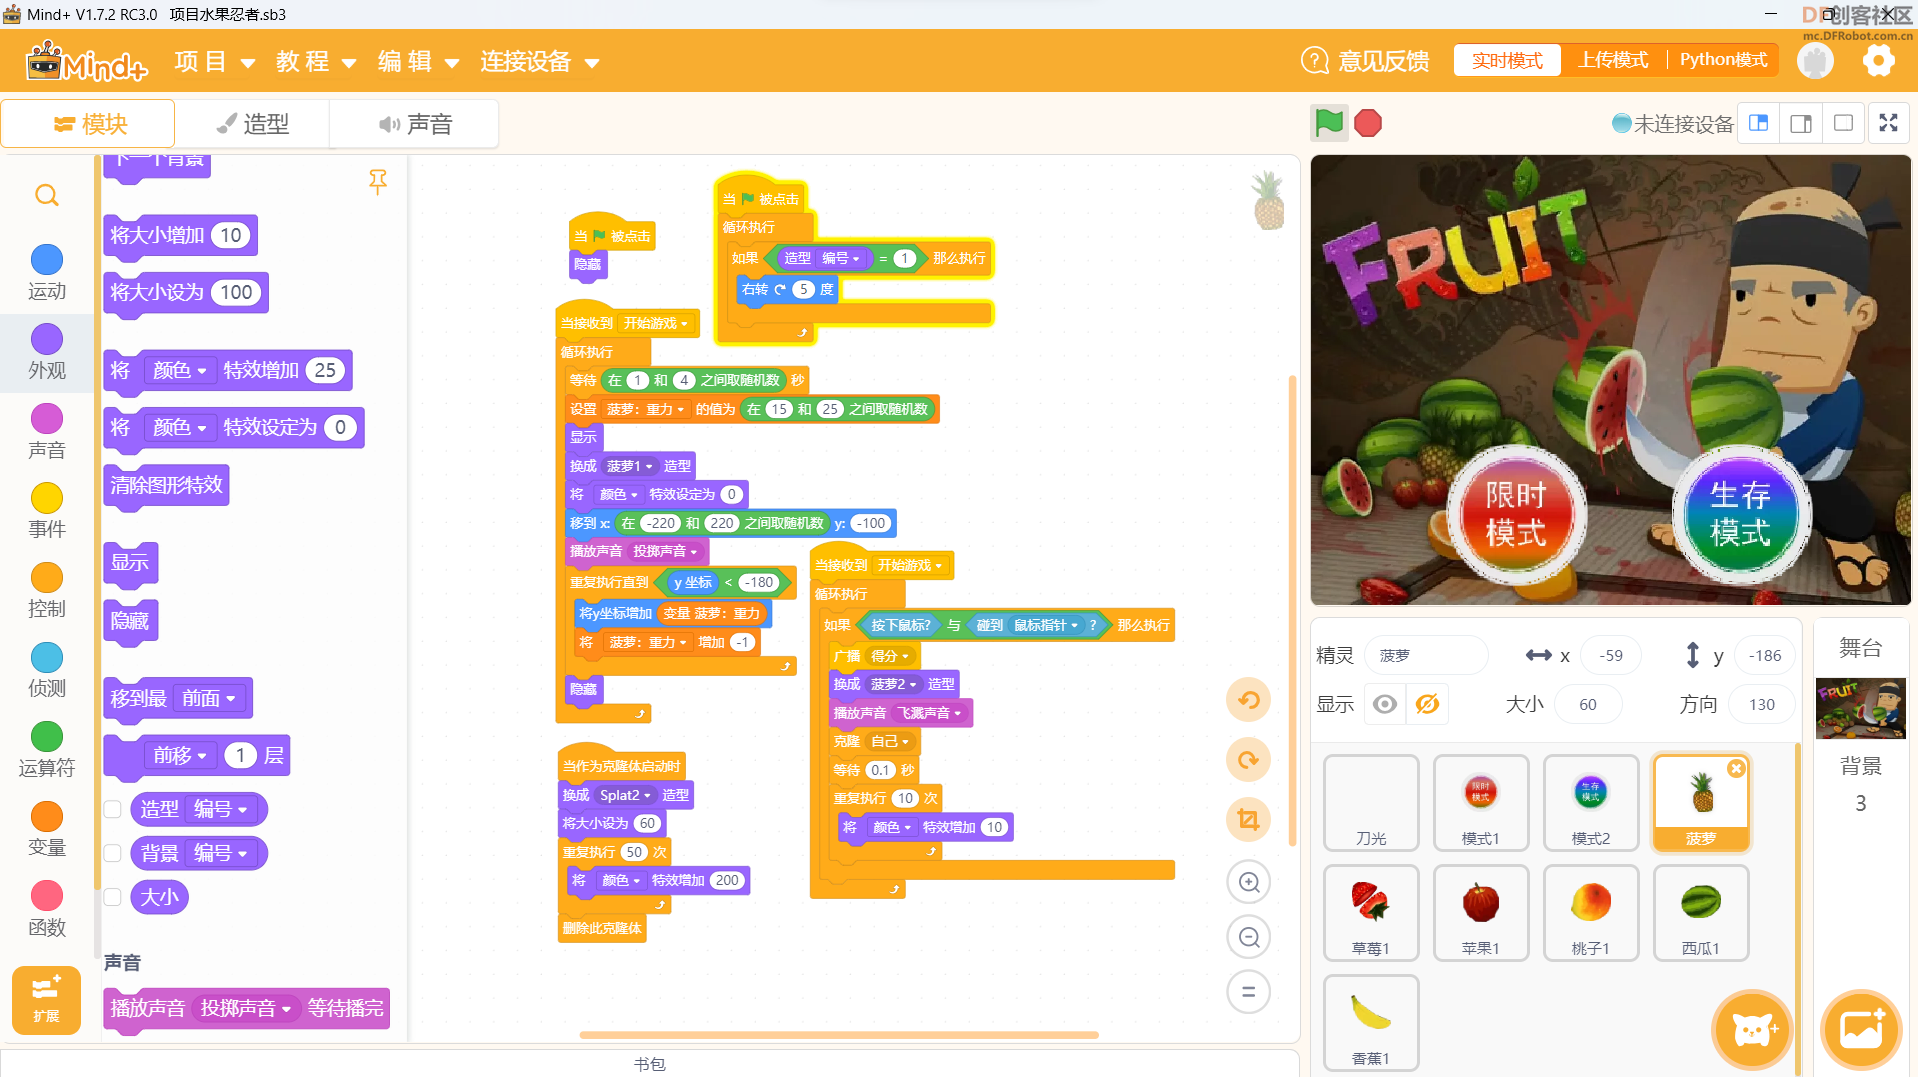Tick the 背景 编号 reporter checkbox

[x=113, y=853]
